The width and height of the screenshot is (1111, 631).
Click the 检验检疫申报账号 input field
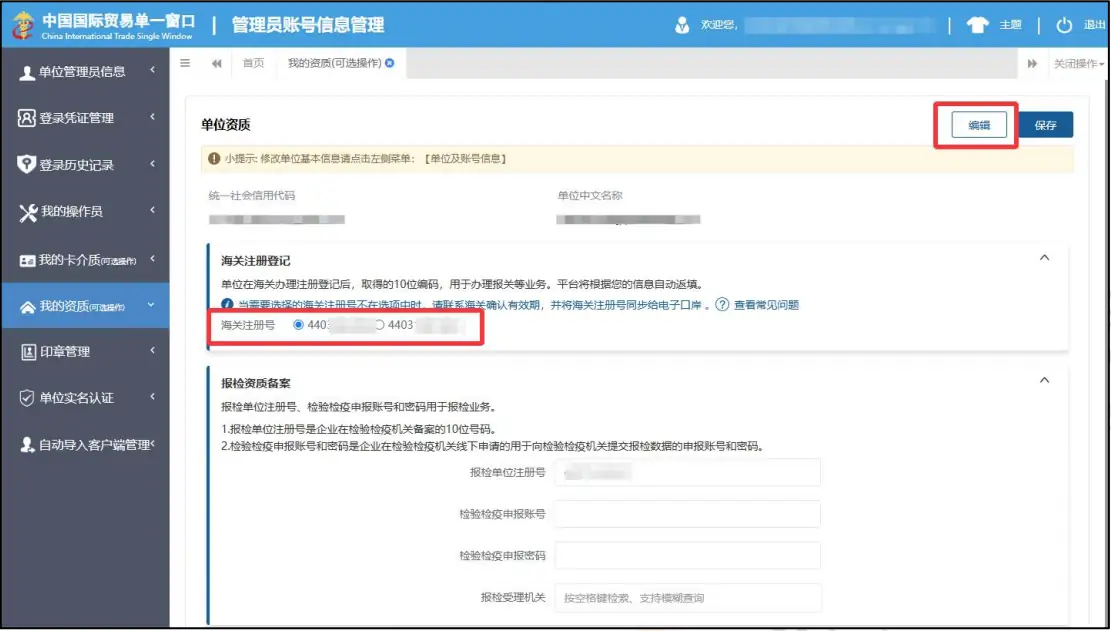[687, 514]
